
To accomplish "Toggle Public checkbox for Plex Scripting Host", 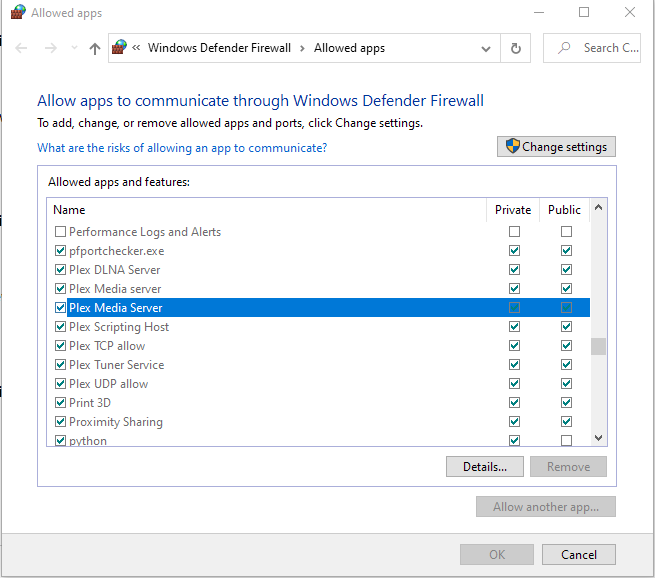I will coord(566,327).
